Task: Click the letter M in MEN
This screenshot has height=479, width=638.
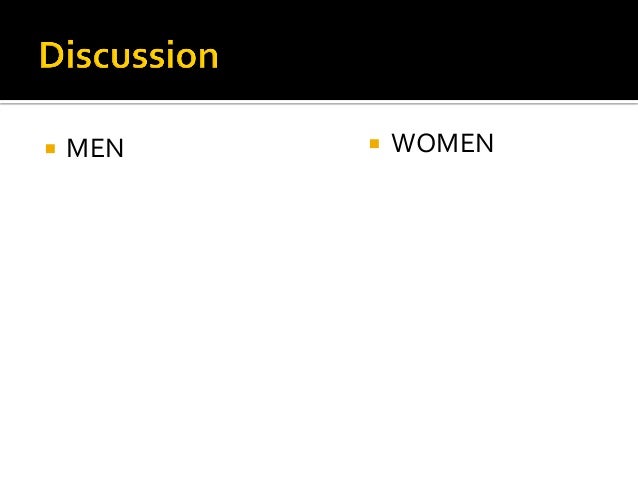Action: point(76,148)
